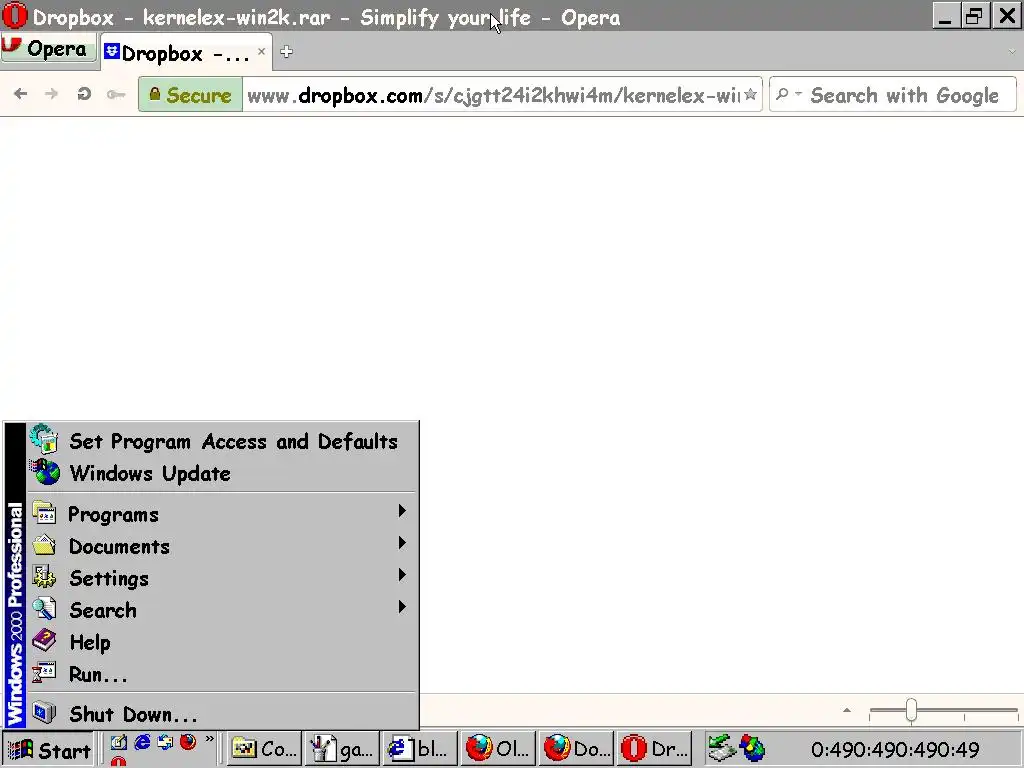Open the Search submenu
The image size is (1024, 768).
222,609
